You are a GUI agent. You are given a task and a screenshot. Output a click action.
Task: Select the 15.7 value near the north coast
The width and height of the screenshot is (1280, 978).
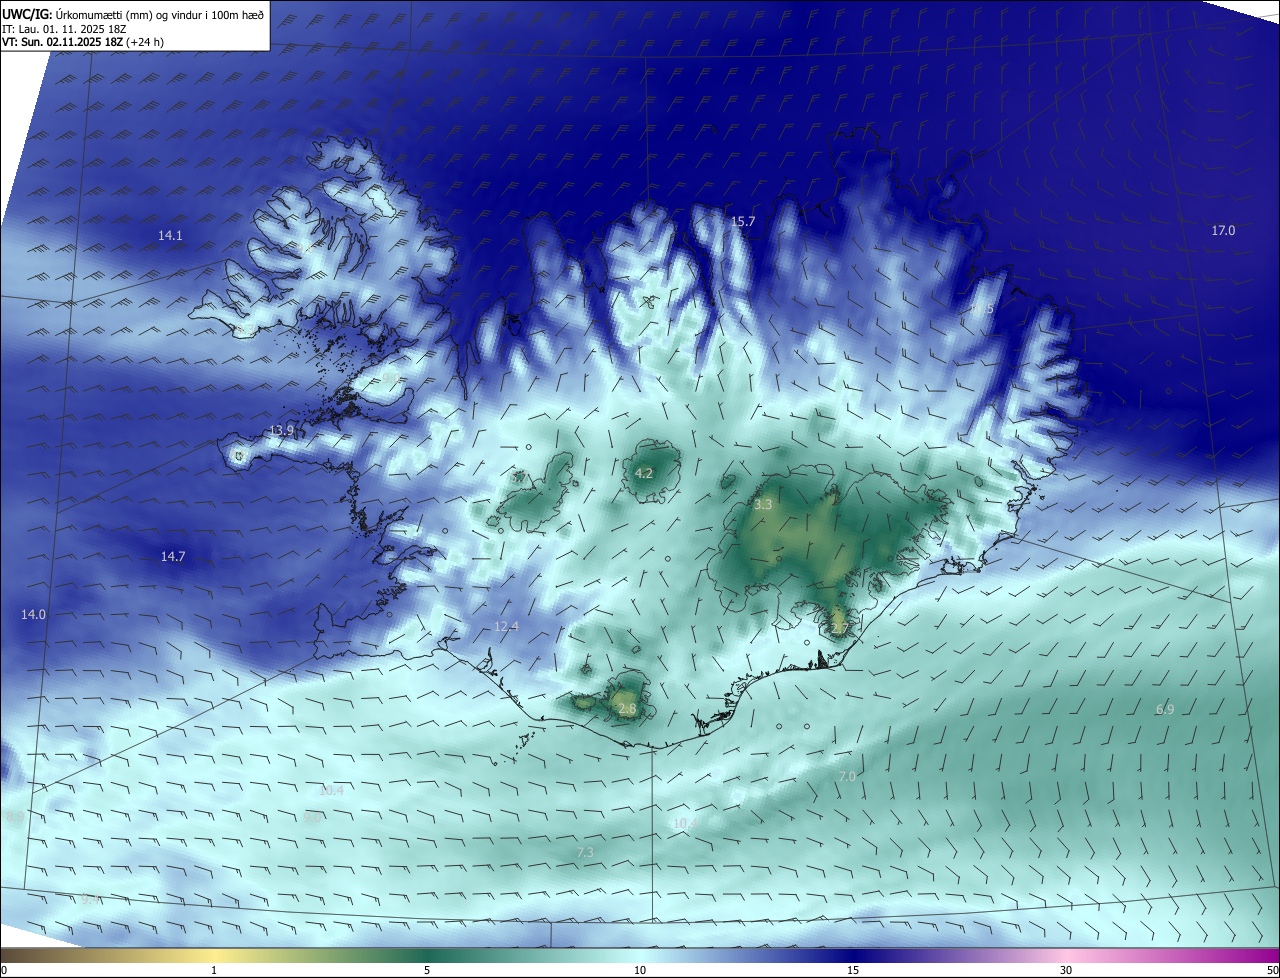[x=743, y=222]
